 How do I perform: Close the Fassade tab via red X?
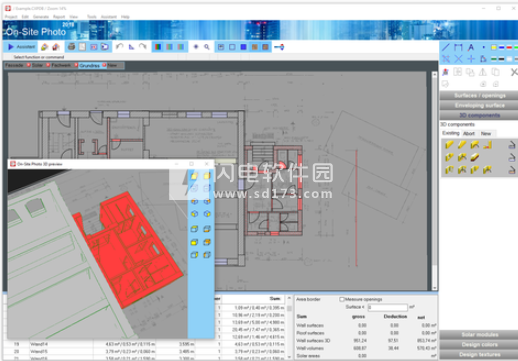coord(28,65)
